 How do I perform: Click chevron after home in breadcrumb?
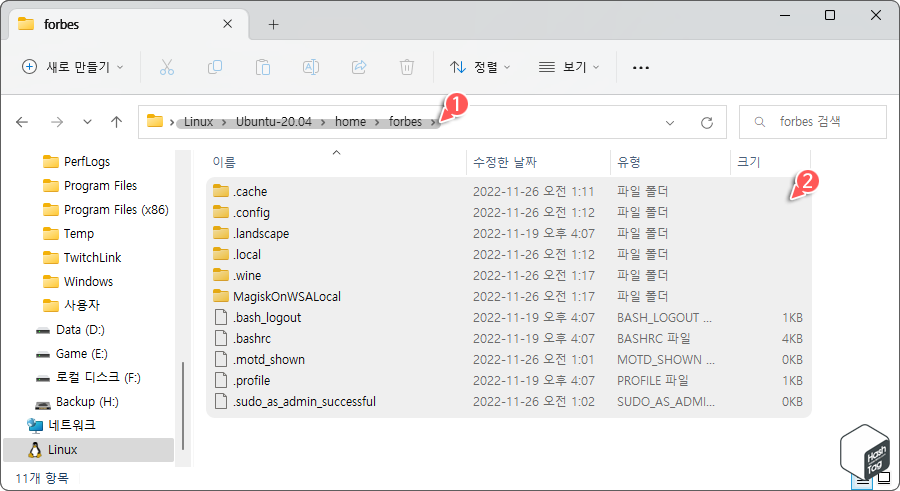377,122
